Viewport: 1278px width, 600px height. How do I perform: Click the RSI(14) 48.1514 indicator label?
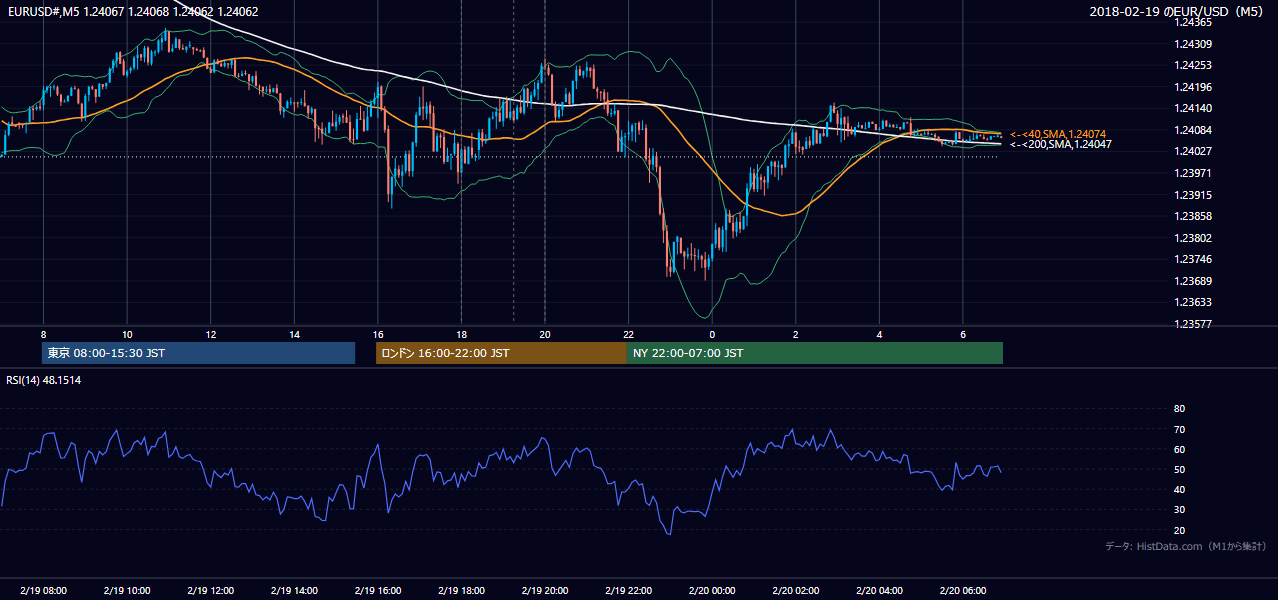point(43,380)
